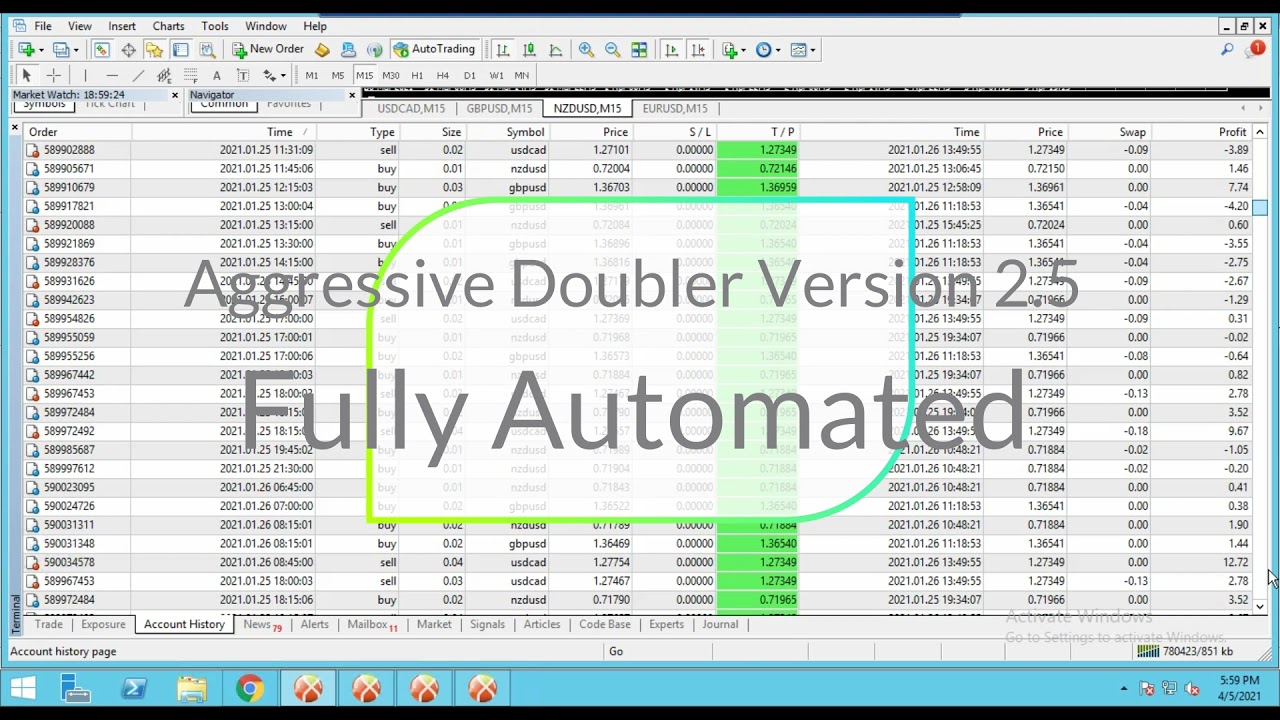
Task: Open File Explorer from the taskbar
Action: pos(192,688)
